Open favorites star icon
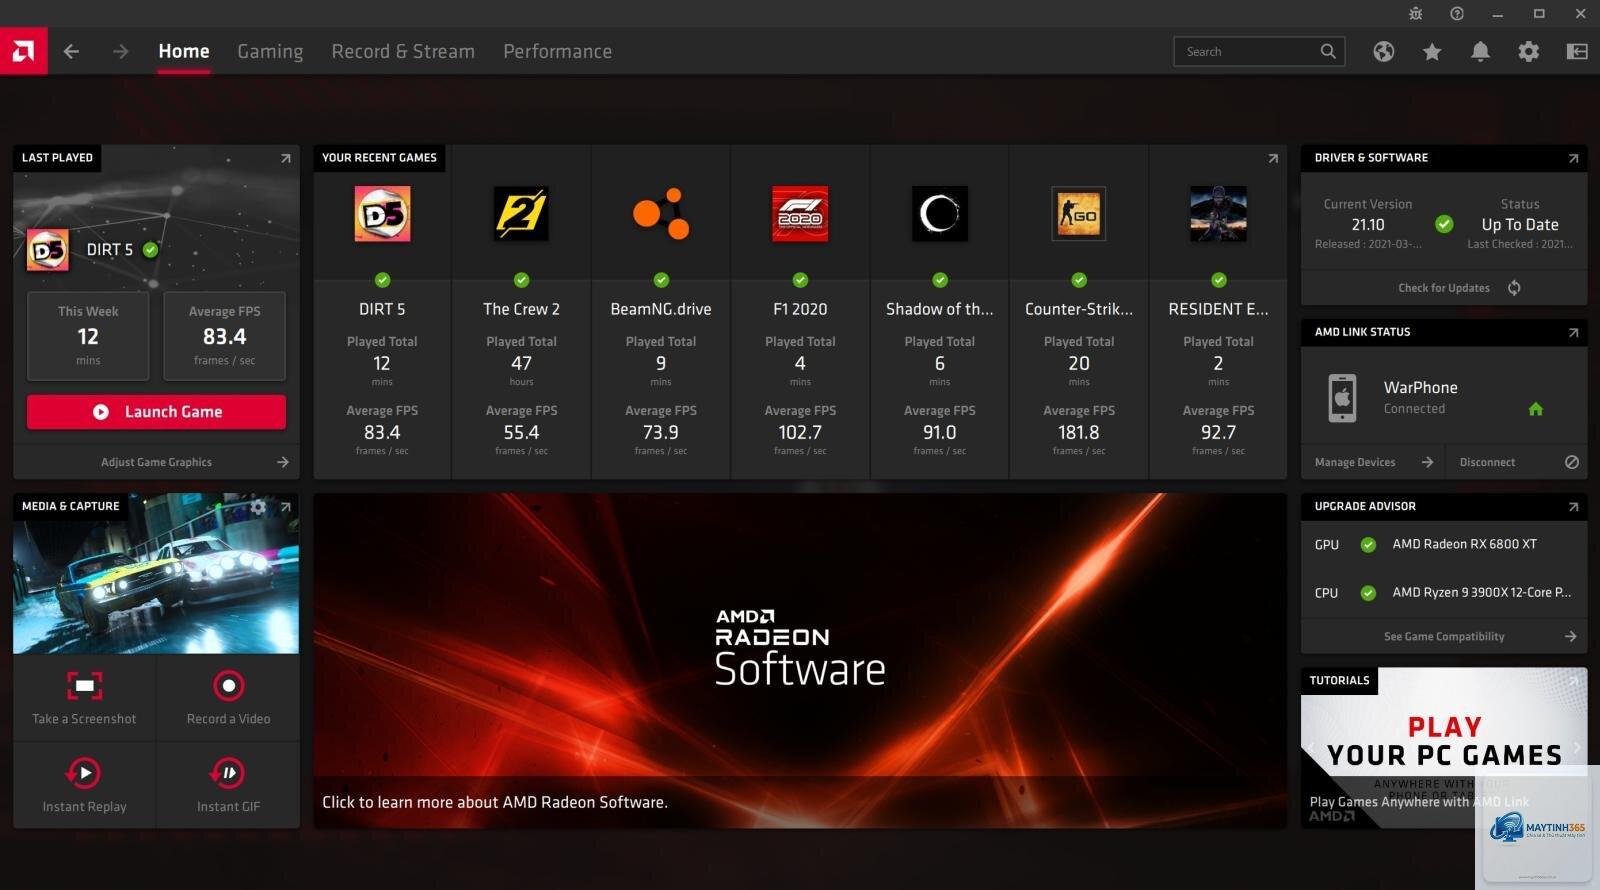Viewport: 1600px width, 890px height. 1432,51
